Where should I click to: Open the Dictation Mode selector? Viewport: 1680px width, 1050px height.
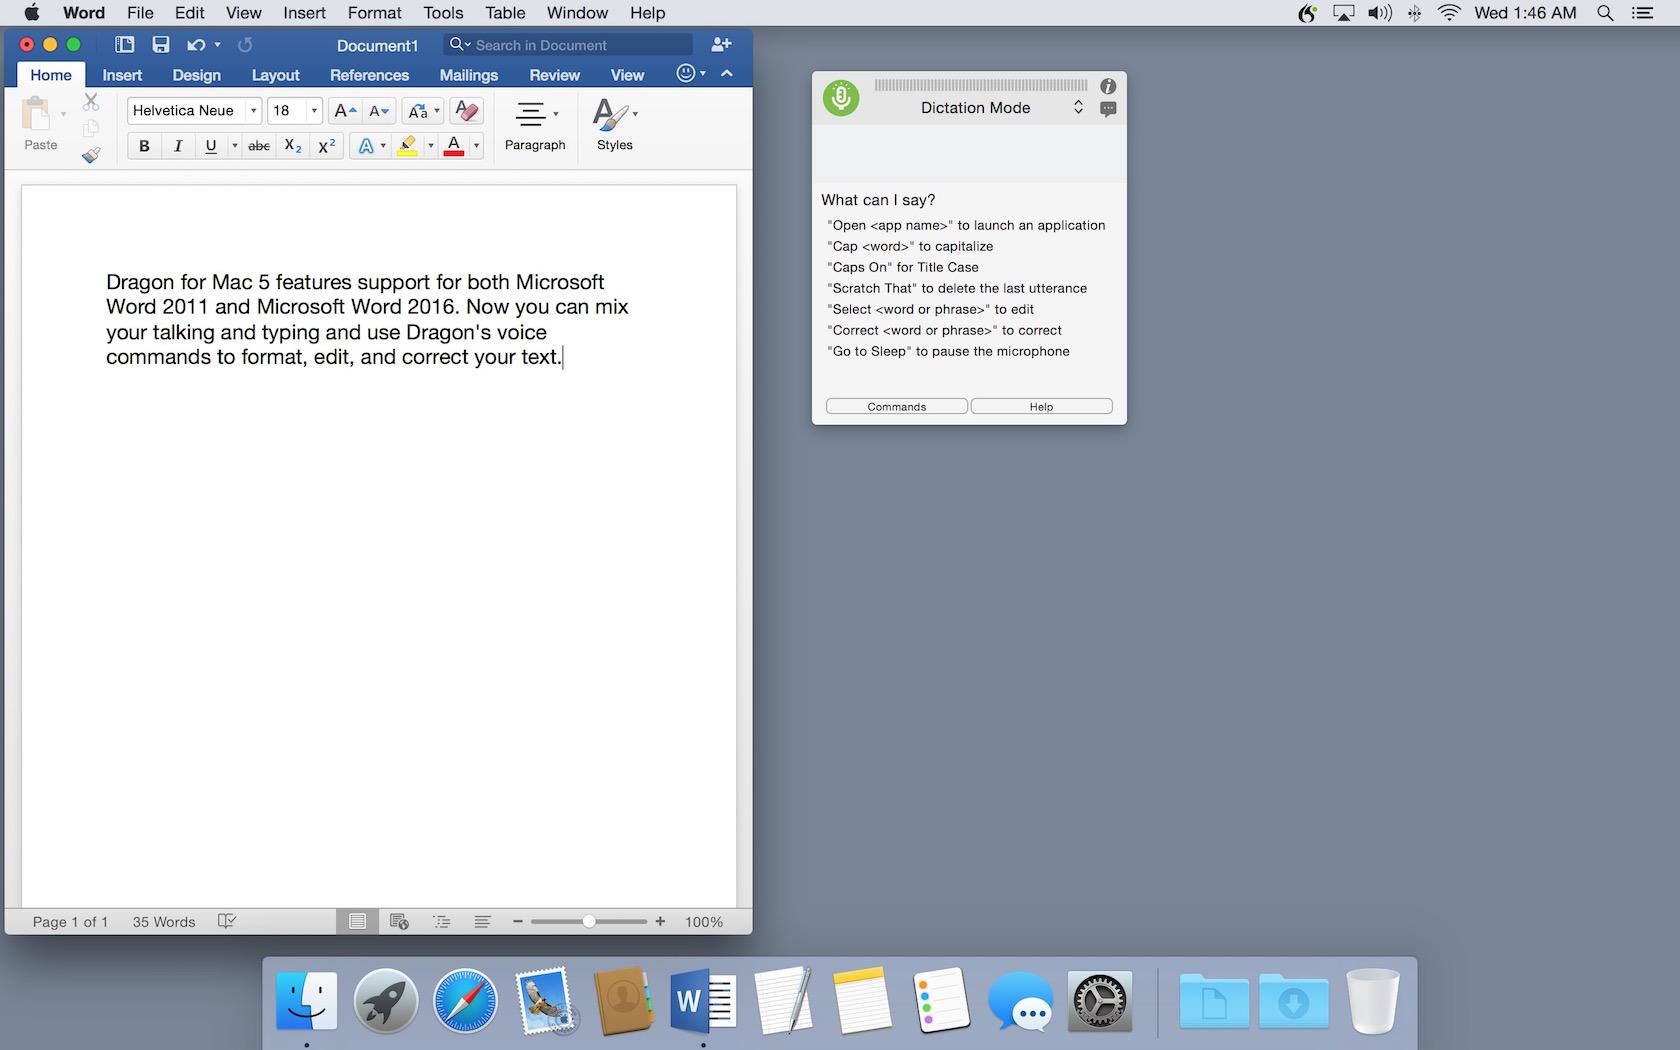tap(1078, 107)
